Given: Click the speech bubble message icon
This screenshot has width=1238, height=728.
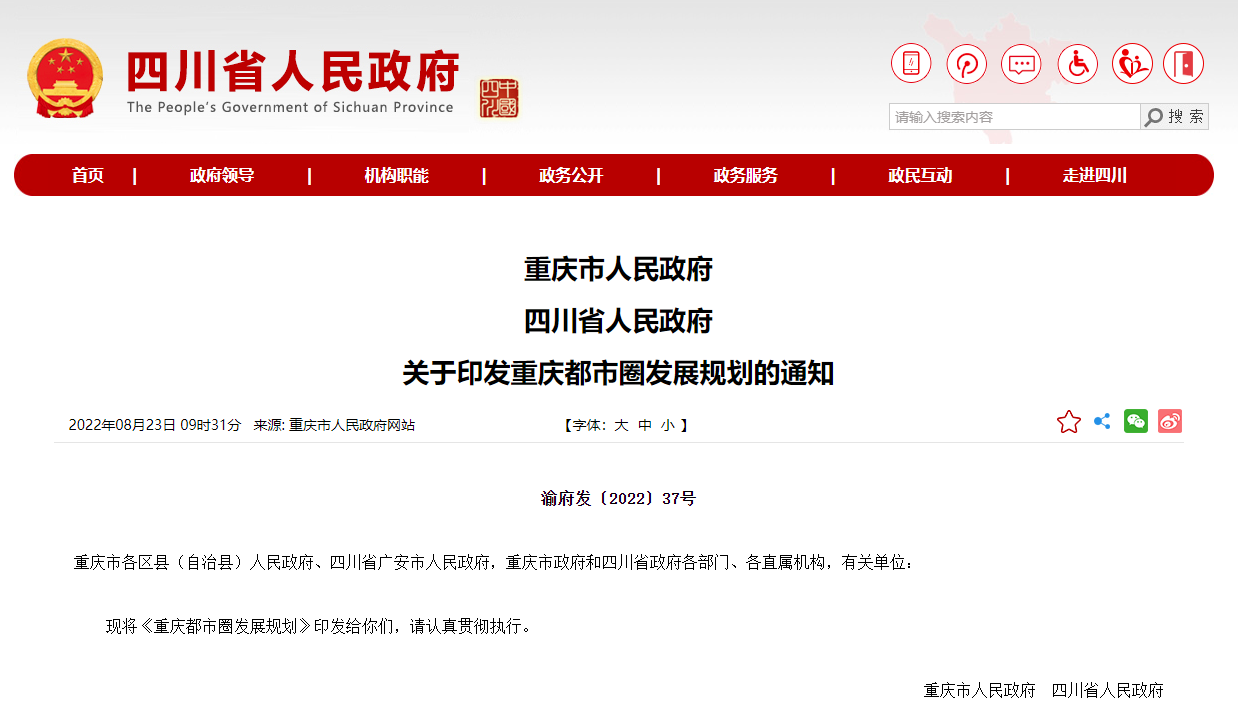Looking at the screenshot, I should (1021, 64).
